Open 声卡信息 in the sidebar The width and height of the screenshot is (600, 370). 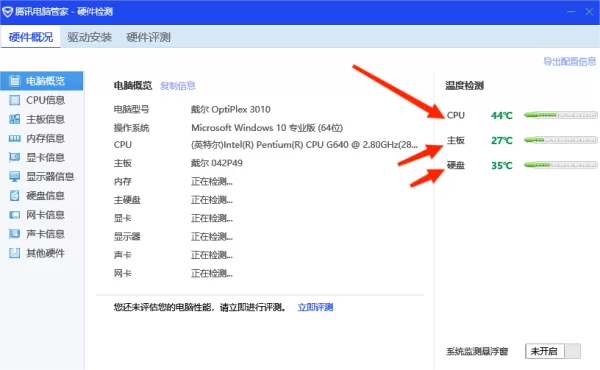point(41,234)
